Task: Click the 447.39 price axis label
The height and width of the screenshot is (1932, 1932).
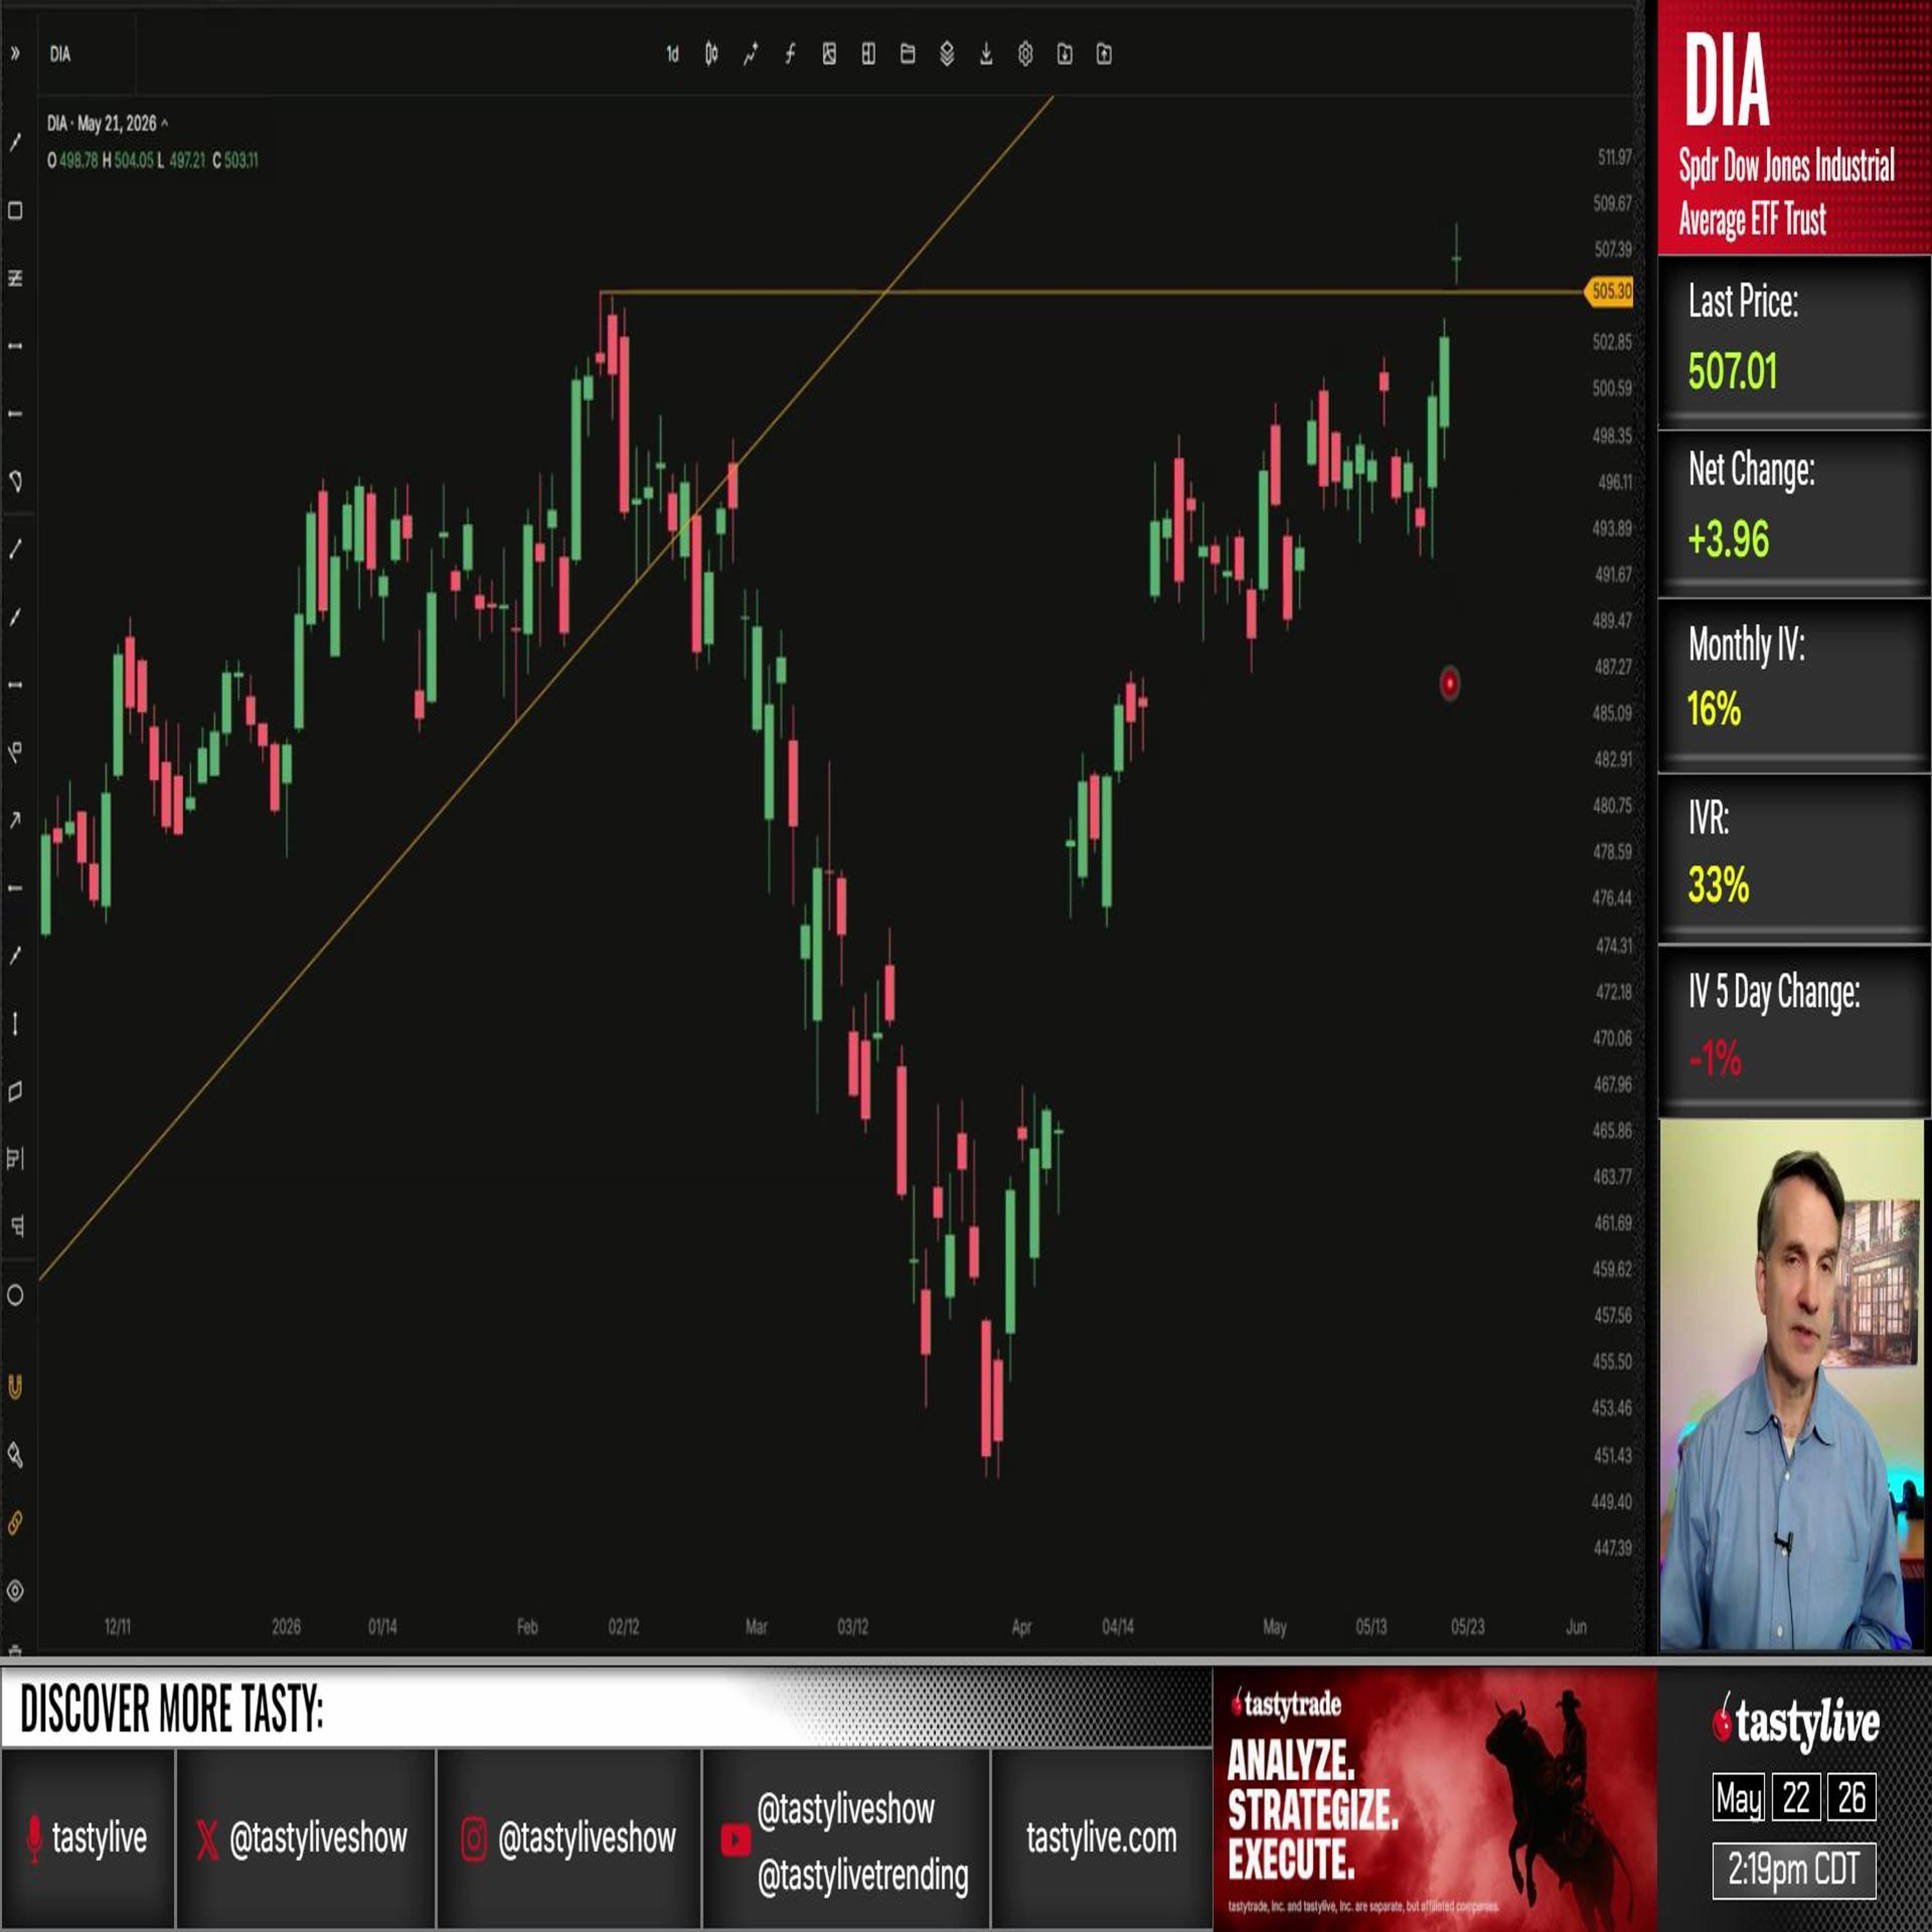Action: click(x=1612, y=1548)
